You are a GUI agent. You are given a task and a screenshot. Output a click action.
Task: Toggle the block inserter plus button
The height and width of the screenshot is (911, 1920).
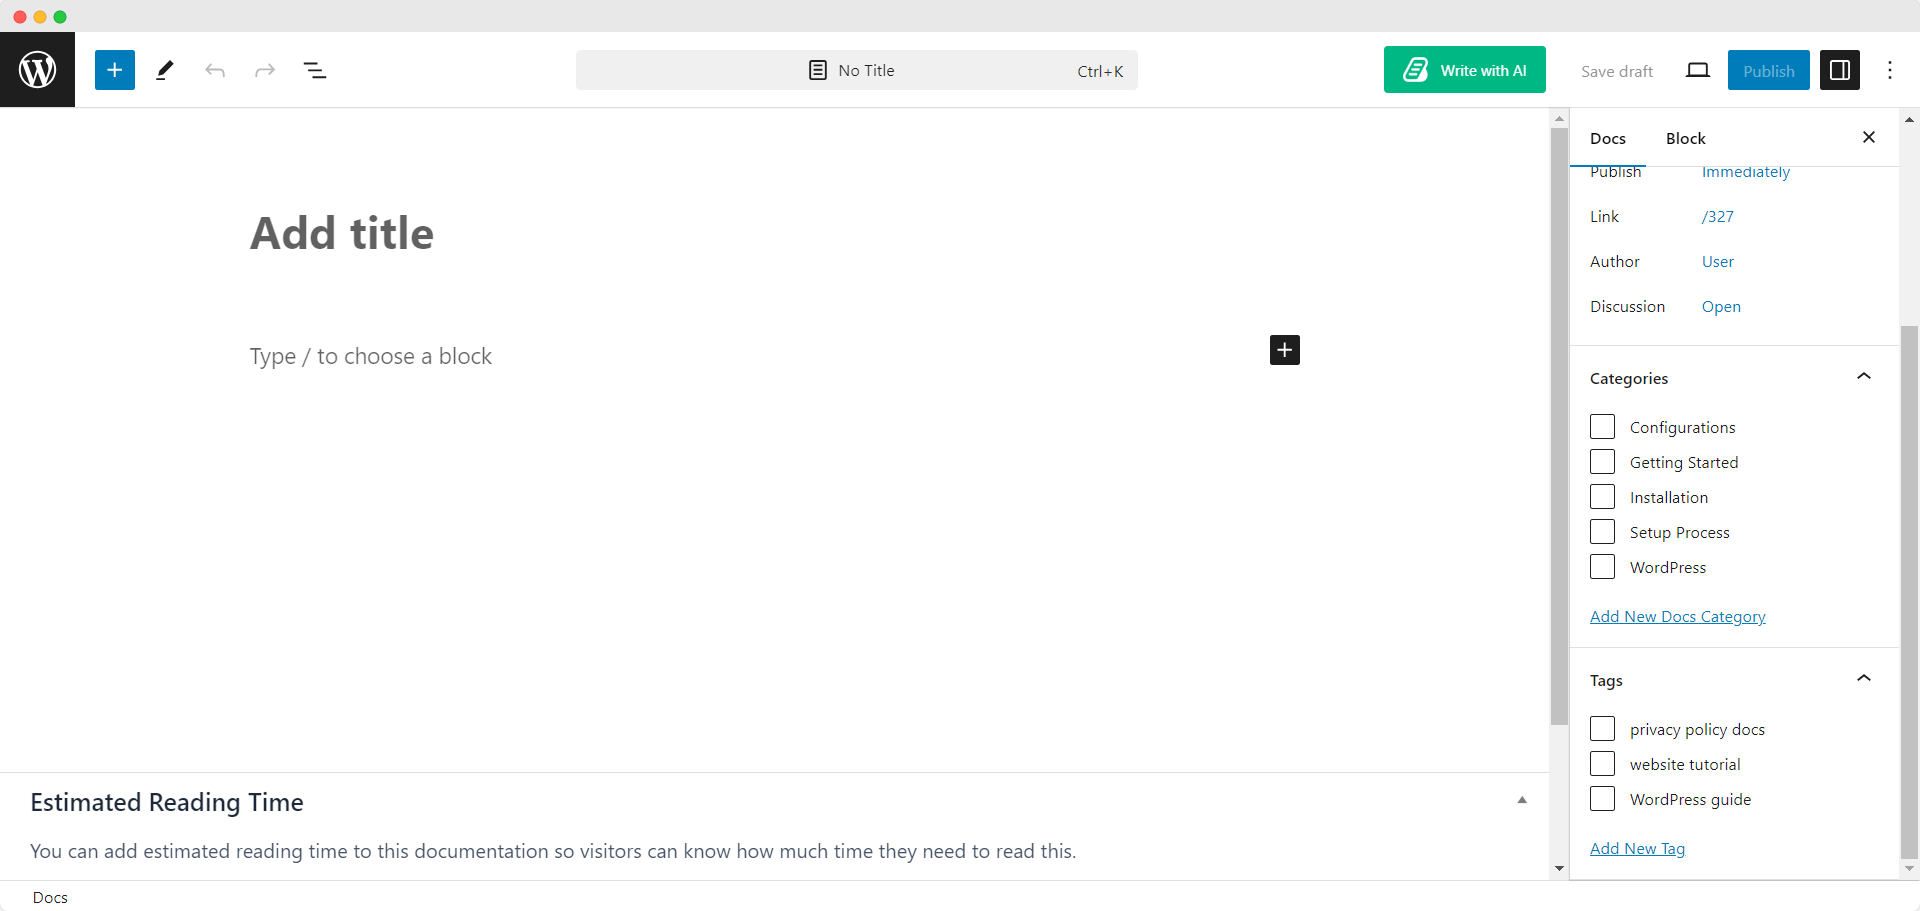pyautogui.click(x=115, y=70)
